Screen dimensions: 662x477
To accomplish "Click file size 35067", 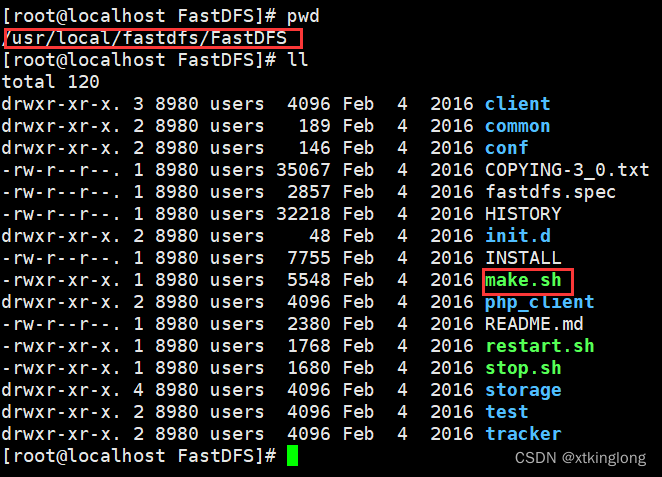I will click(303, 170).
